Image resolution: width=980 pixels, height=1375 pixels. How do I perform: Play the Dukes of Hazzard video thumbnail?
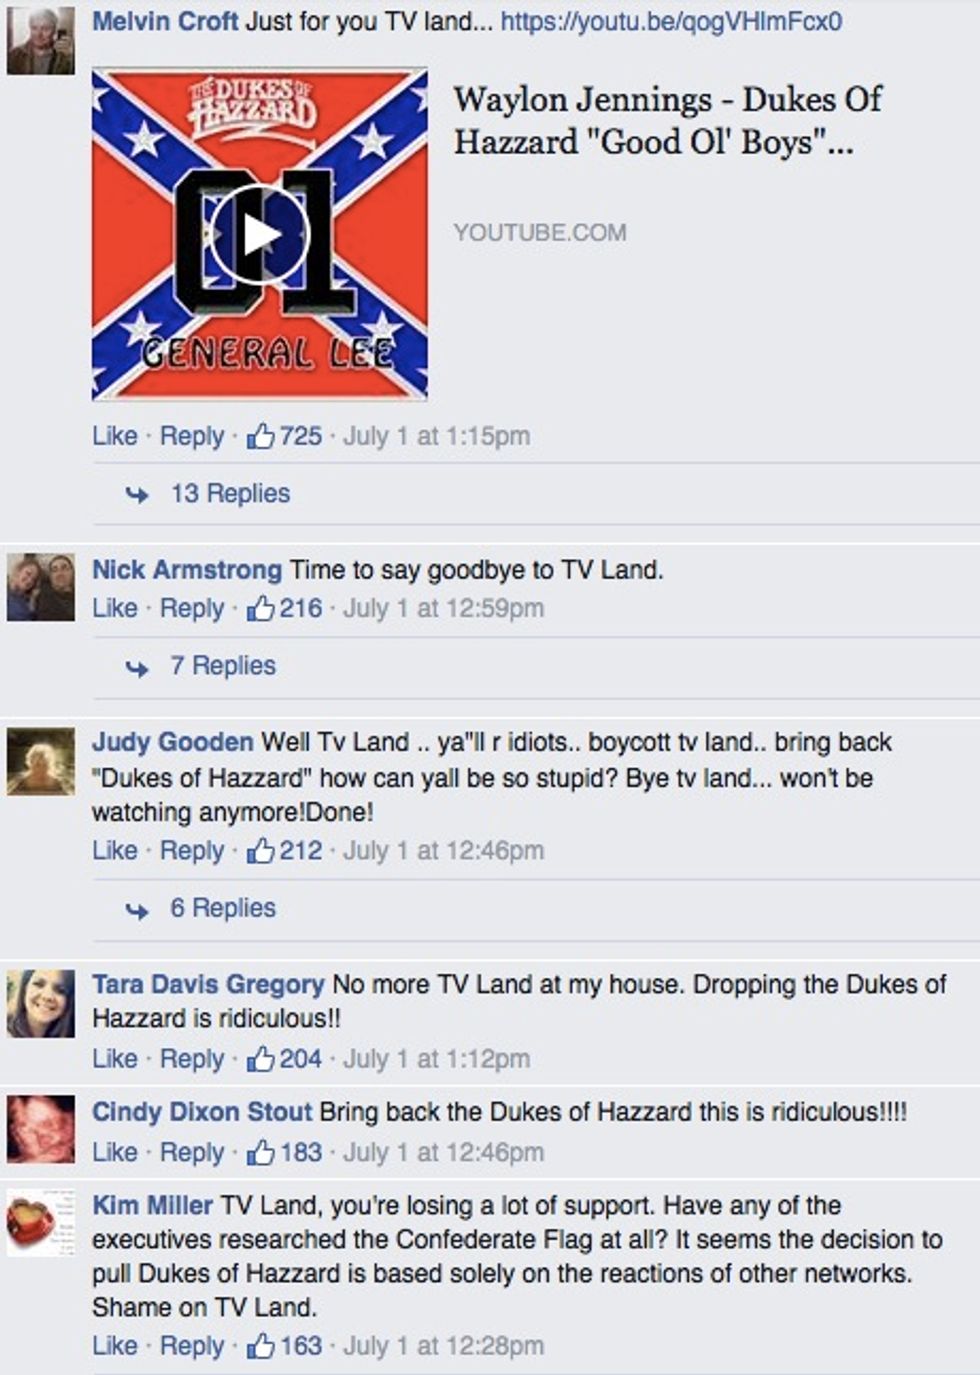[x=260, y=234]
